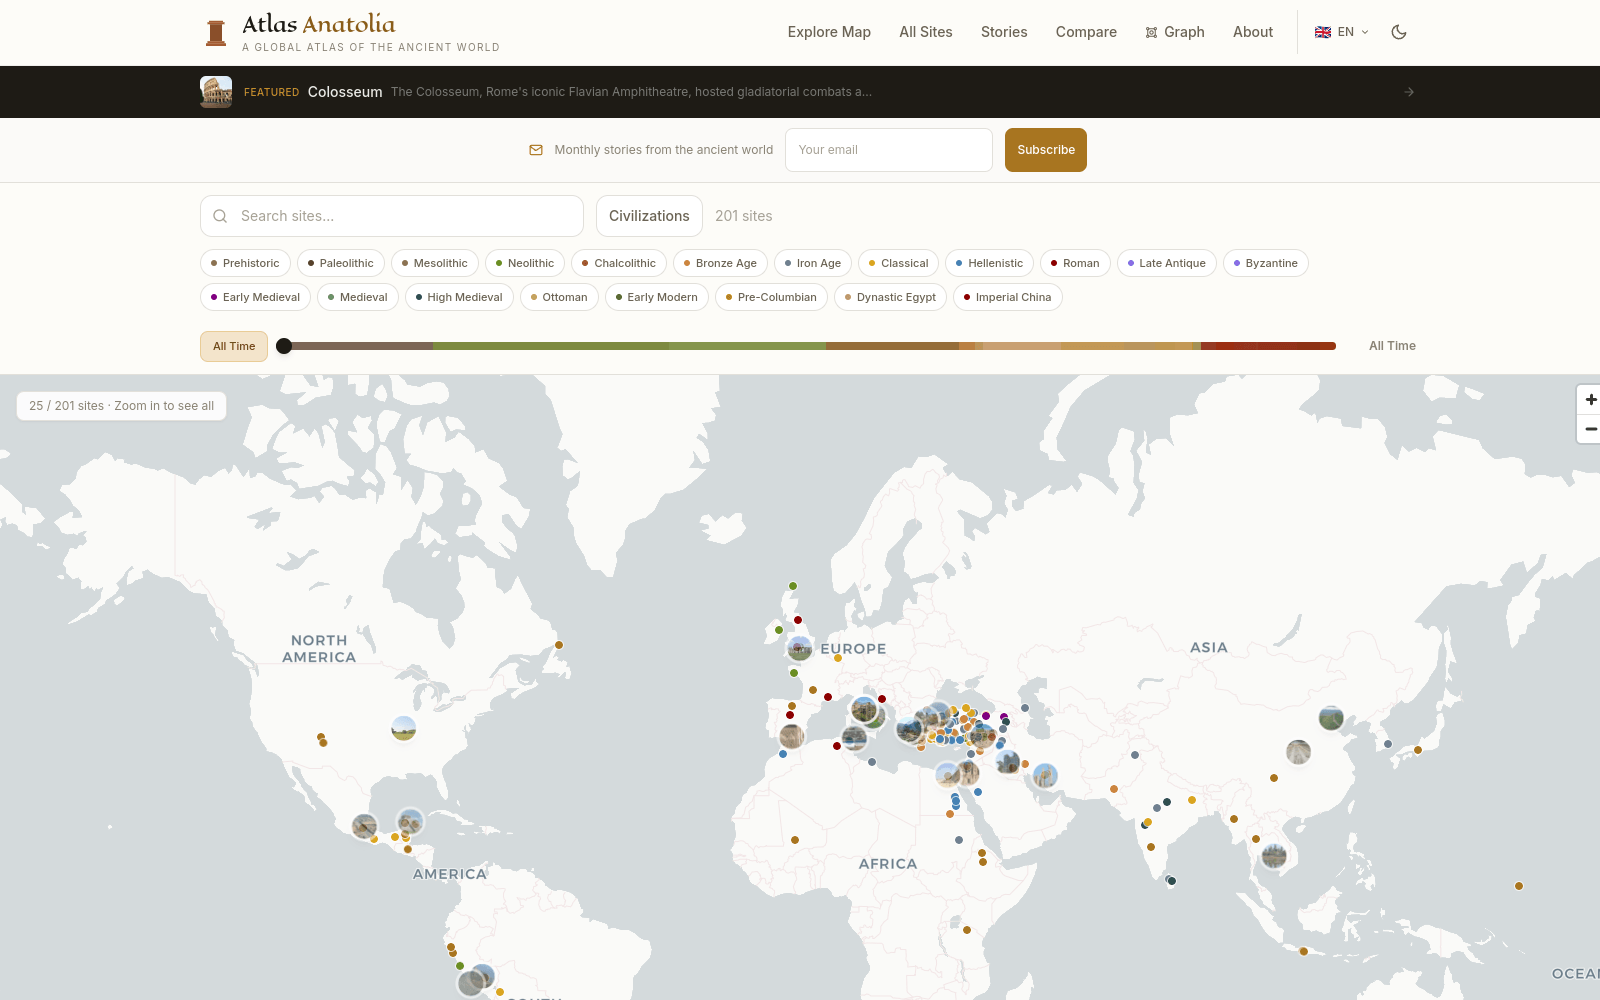Open the About page
The width and height of the screenshot is (1600, 1000).
(x=1253, y=32)
